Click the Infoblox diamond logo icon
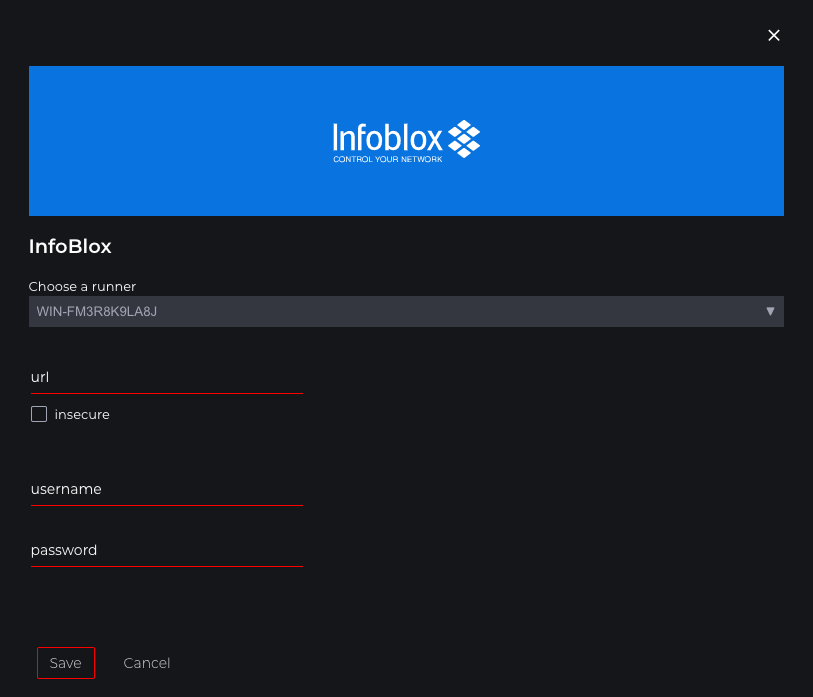This screenshot has width=813, height=697. point(463,133)
